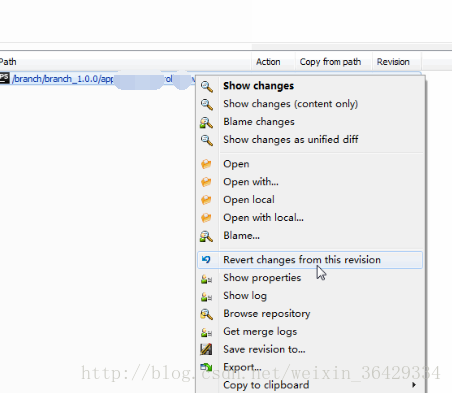Screen dimensions: 452x393
Task: Choose Open from the context menu
Action: coord(311,164)
